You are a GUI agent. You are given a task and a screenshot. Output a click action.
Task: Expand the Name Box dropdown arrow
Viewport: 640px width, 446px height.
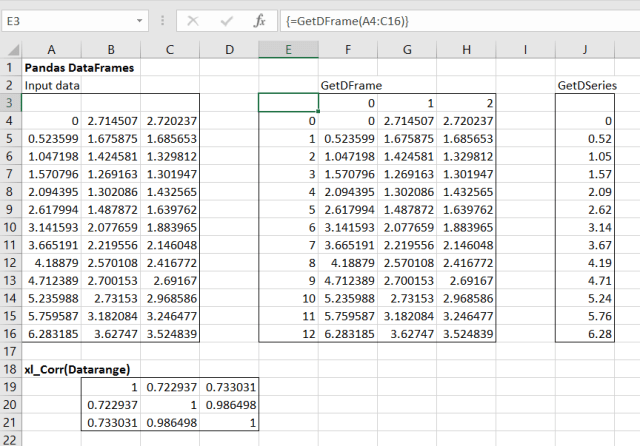(x=146, y=21)
